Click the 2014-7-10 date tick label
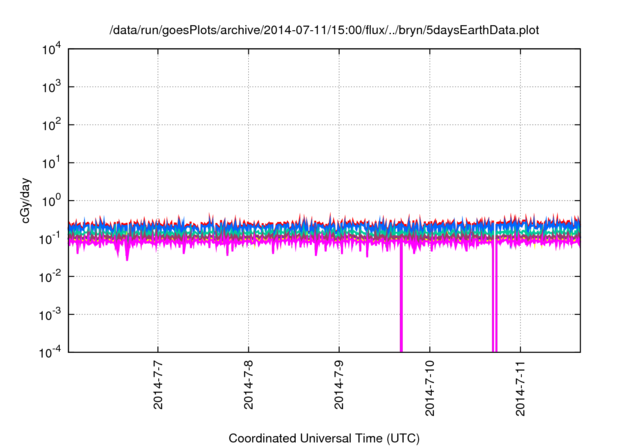Image resolution: width=640 pixels, height=448 pixels. click(430, 388)
